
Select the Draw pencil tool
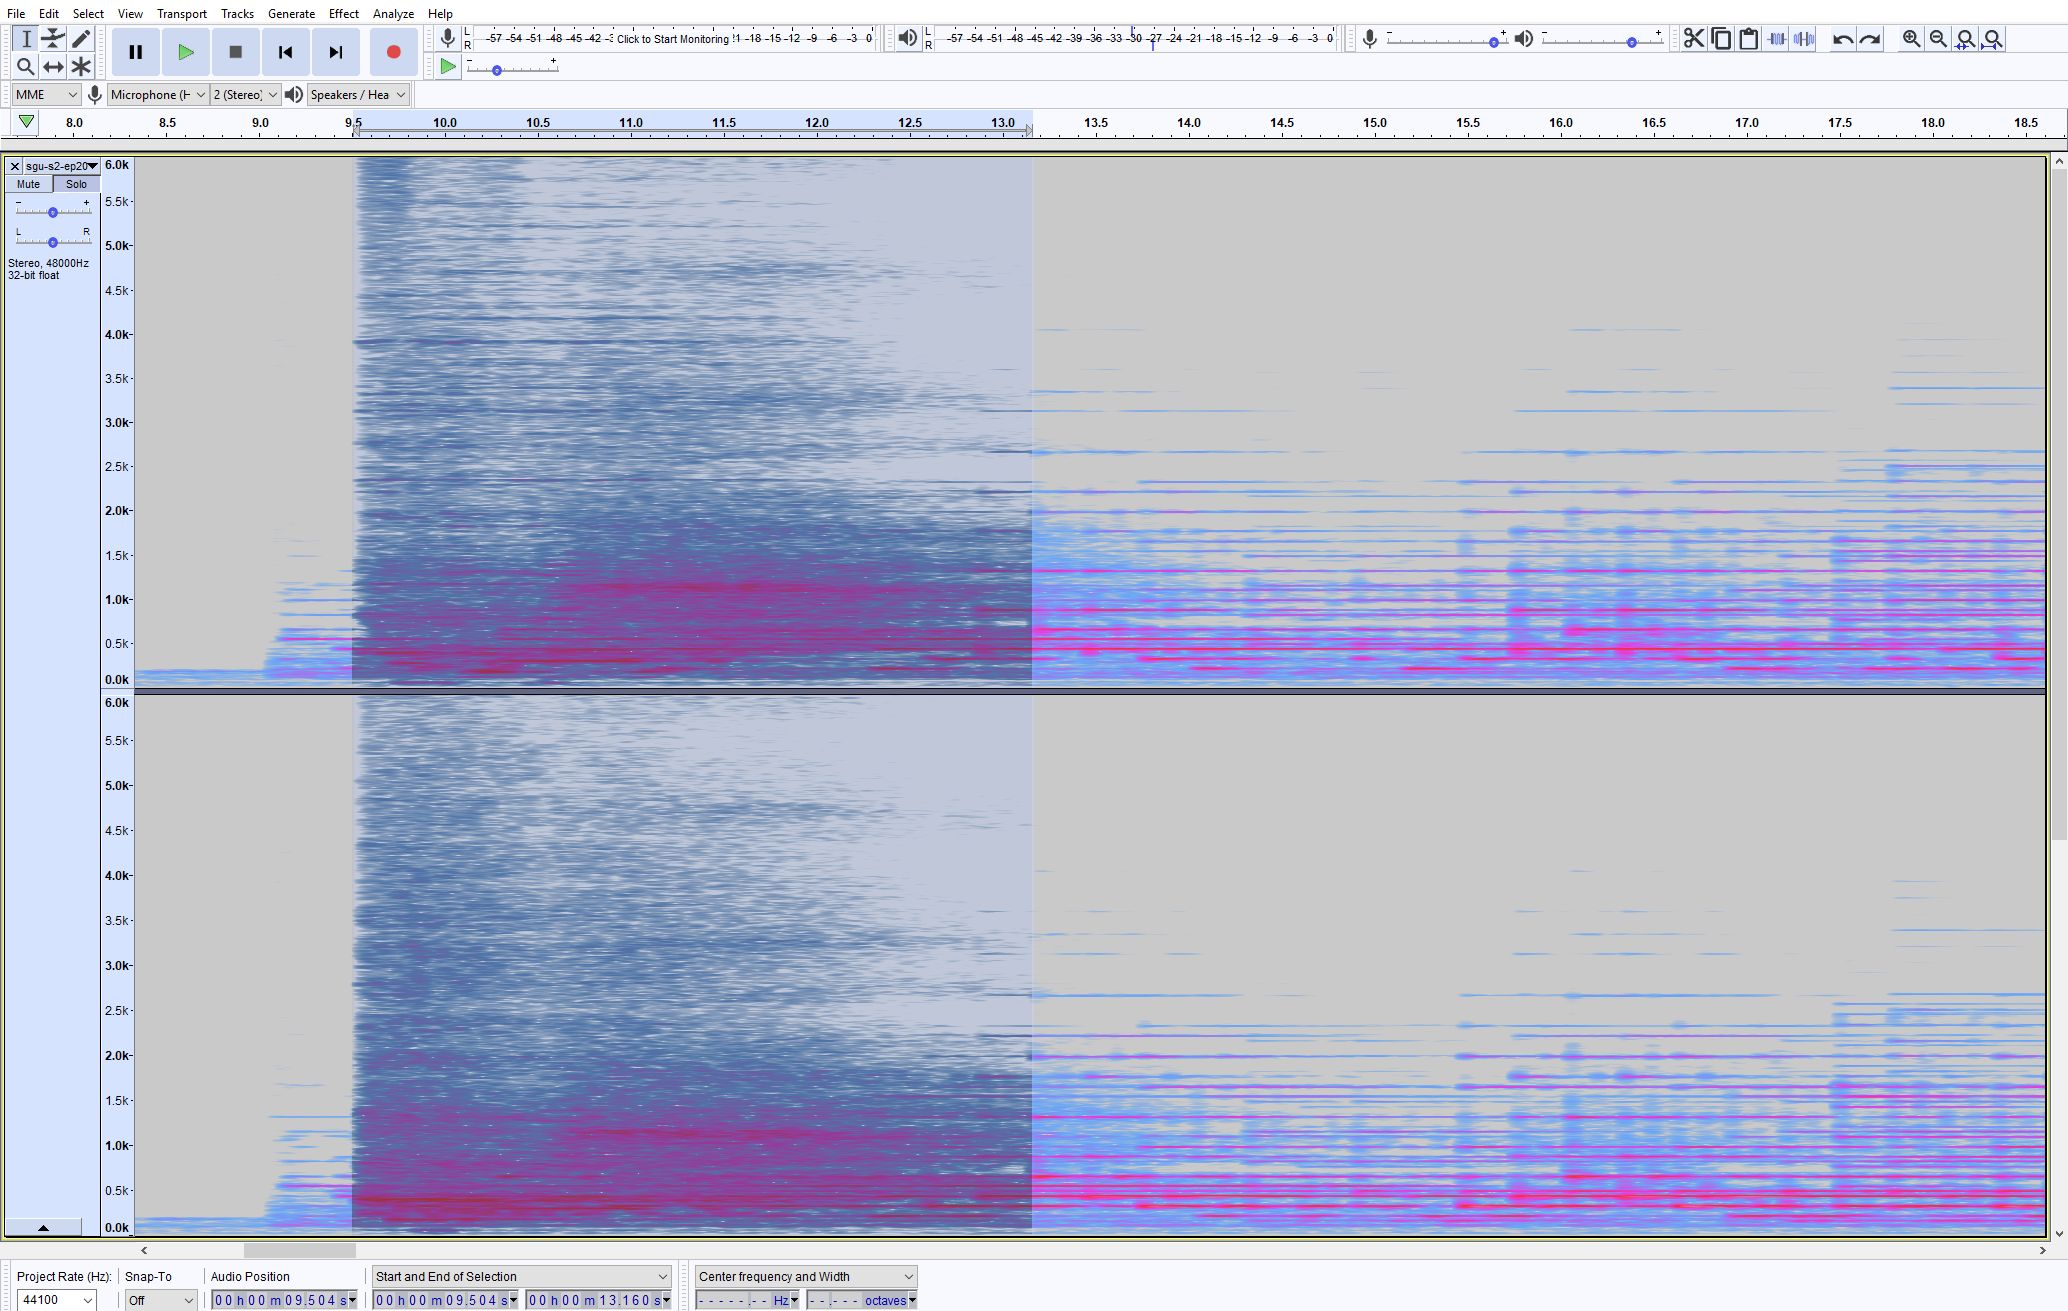[x=81, y=39]
